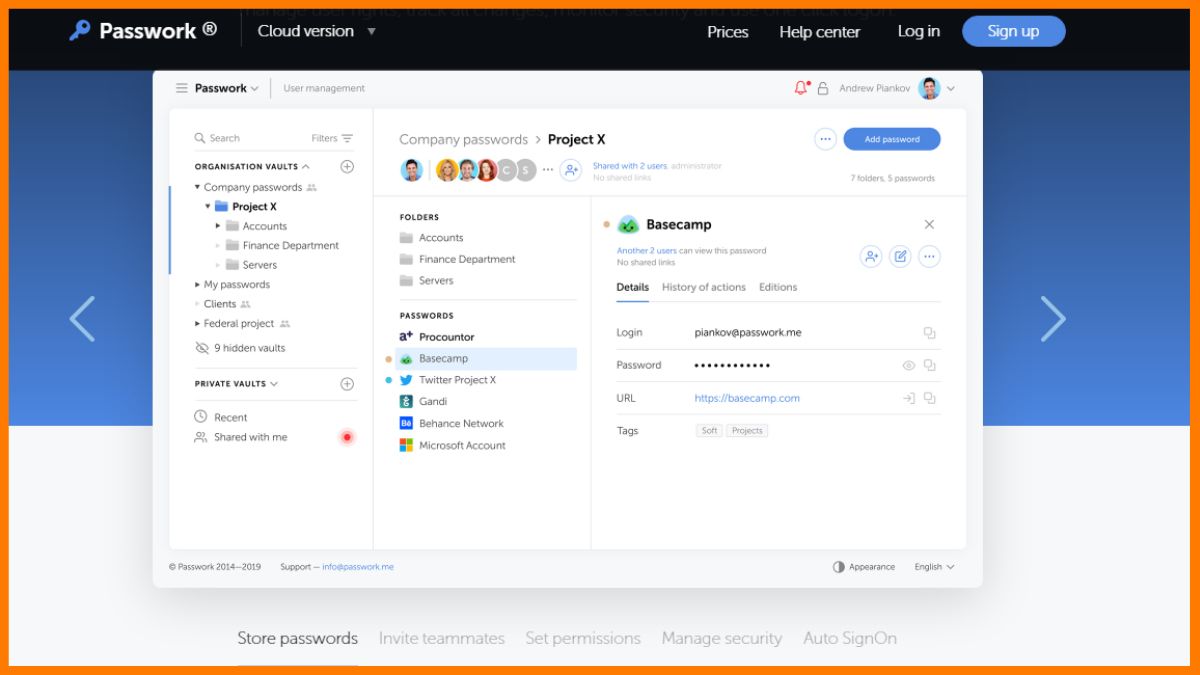This screenshot has width=1200, height=675.
Task: Open the search magnifier in sidebar
Action: (x=200, y=138)
